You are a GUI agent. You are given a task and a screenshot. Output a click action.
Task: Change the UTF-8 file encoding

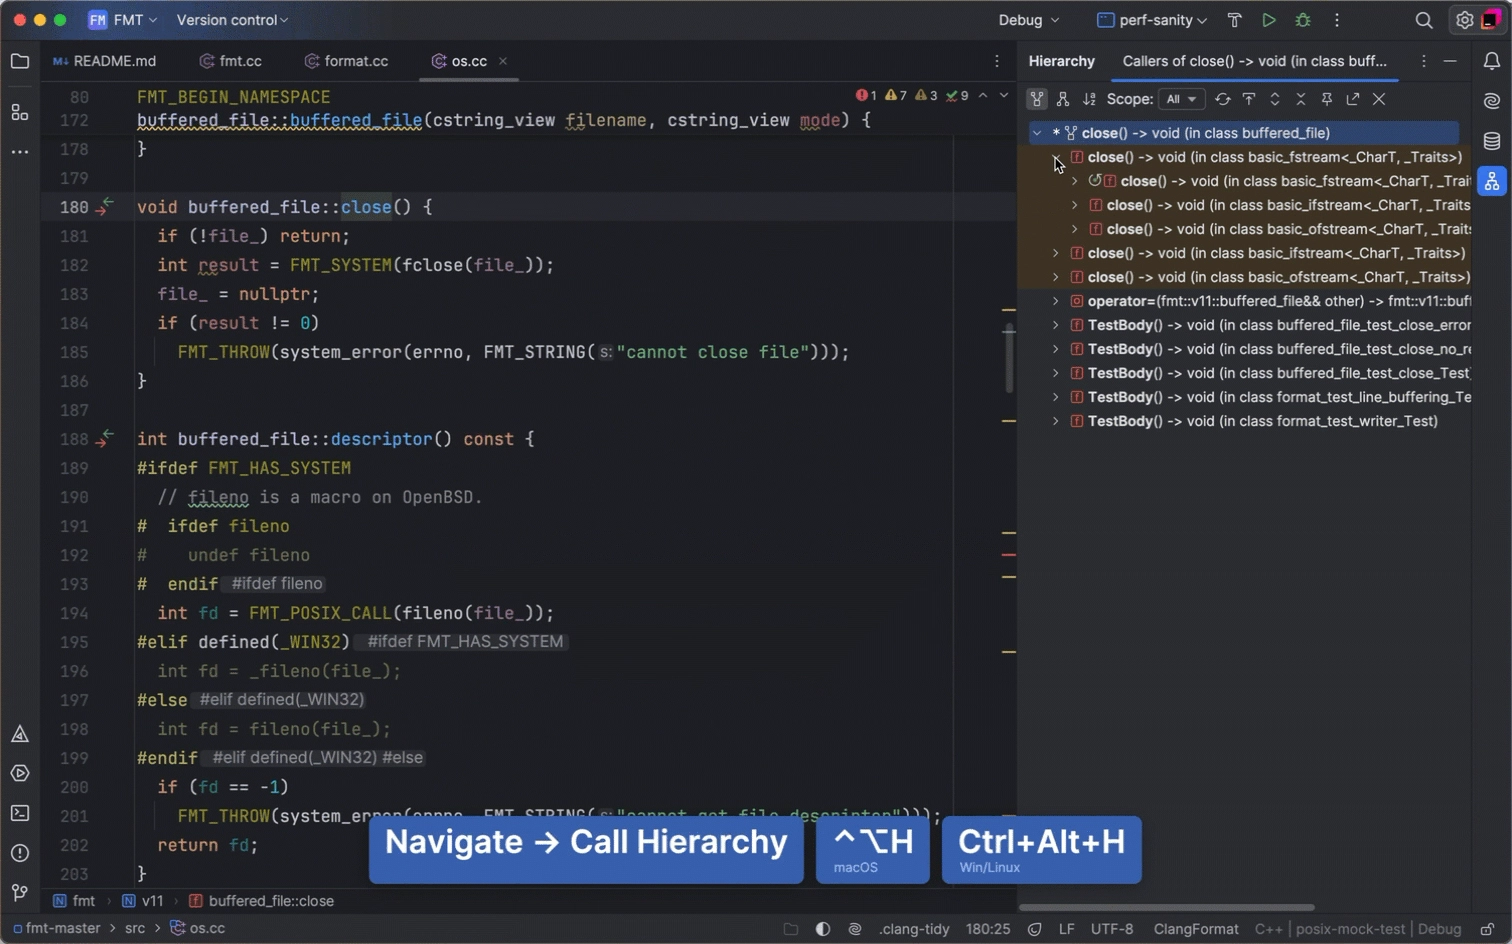pos(1112,929)
